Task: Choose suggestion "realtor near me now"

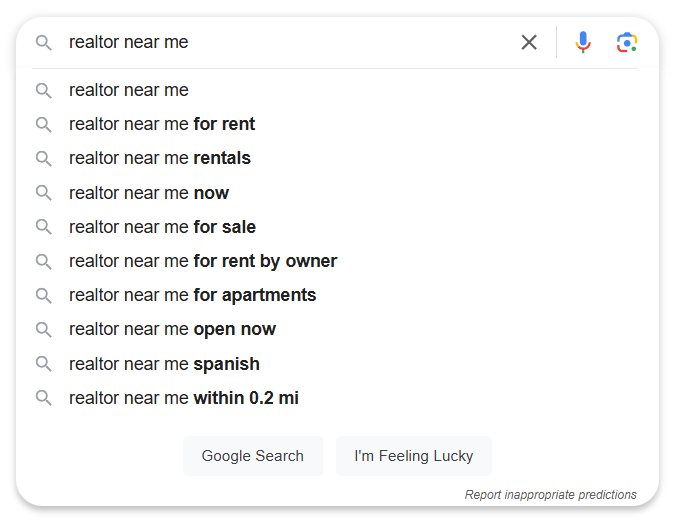Action: [x=337, y=193]
